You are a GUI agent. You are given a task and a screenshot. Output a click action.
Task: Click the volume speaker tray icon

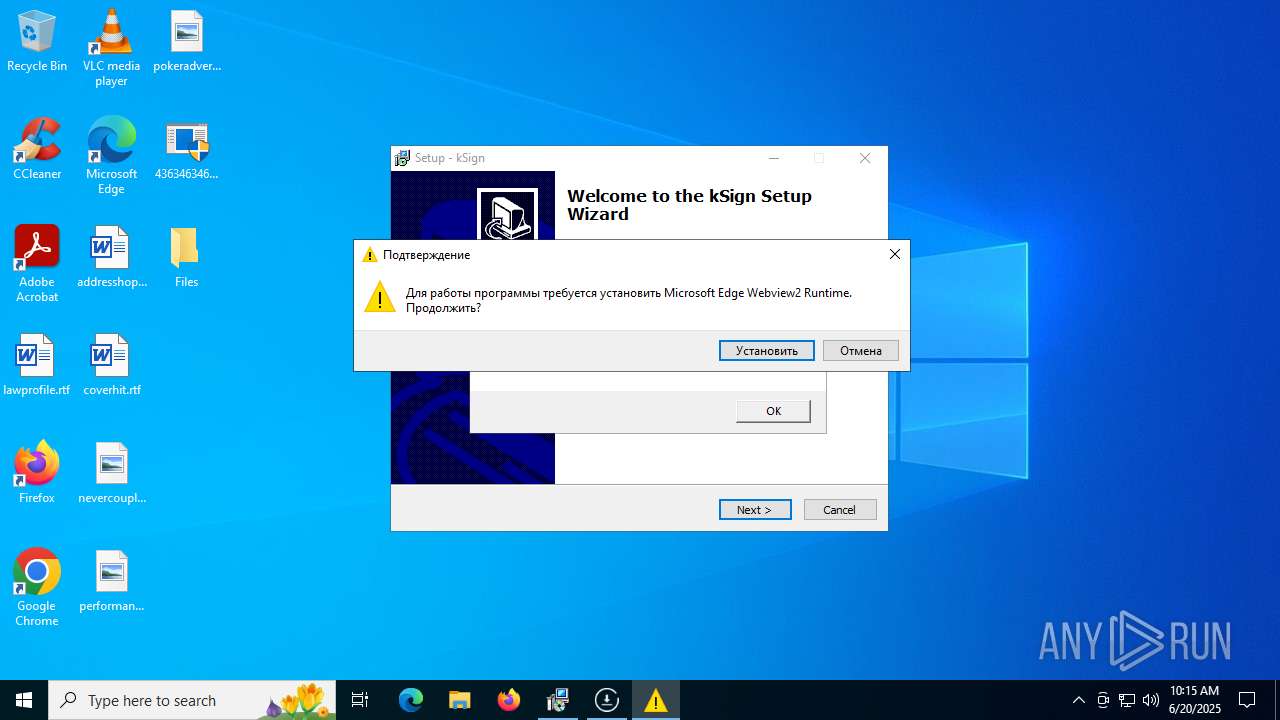1151,700
